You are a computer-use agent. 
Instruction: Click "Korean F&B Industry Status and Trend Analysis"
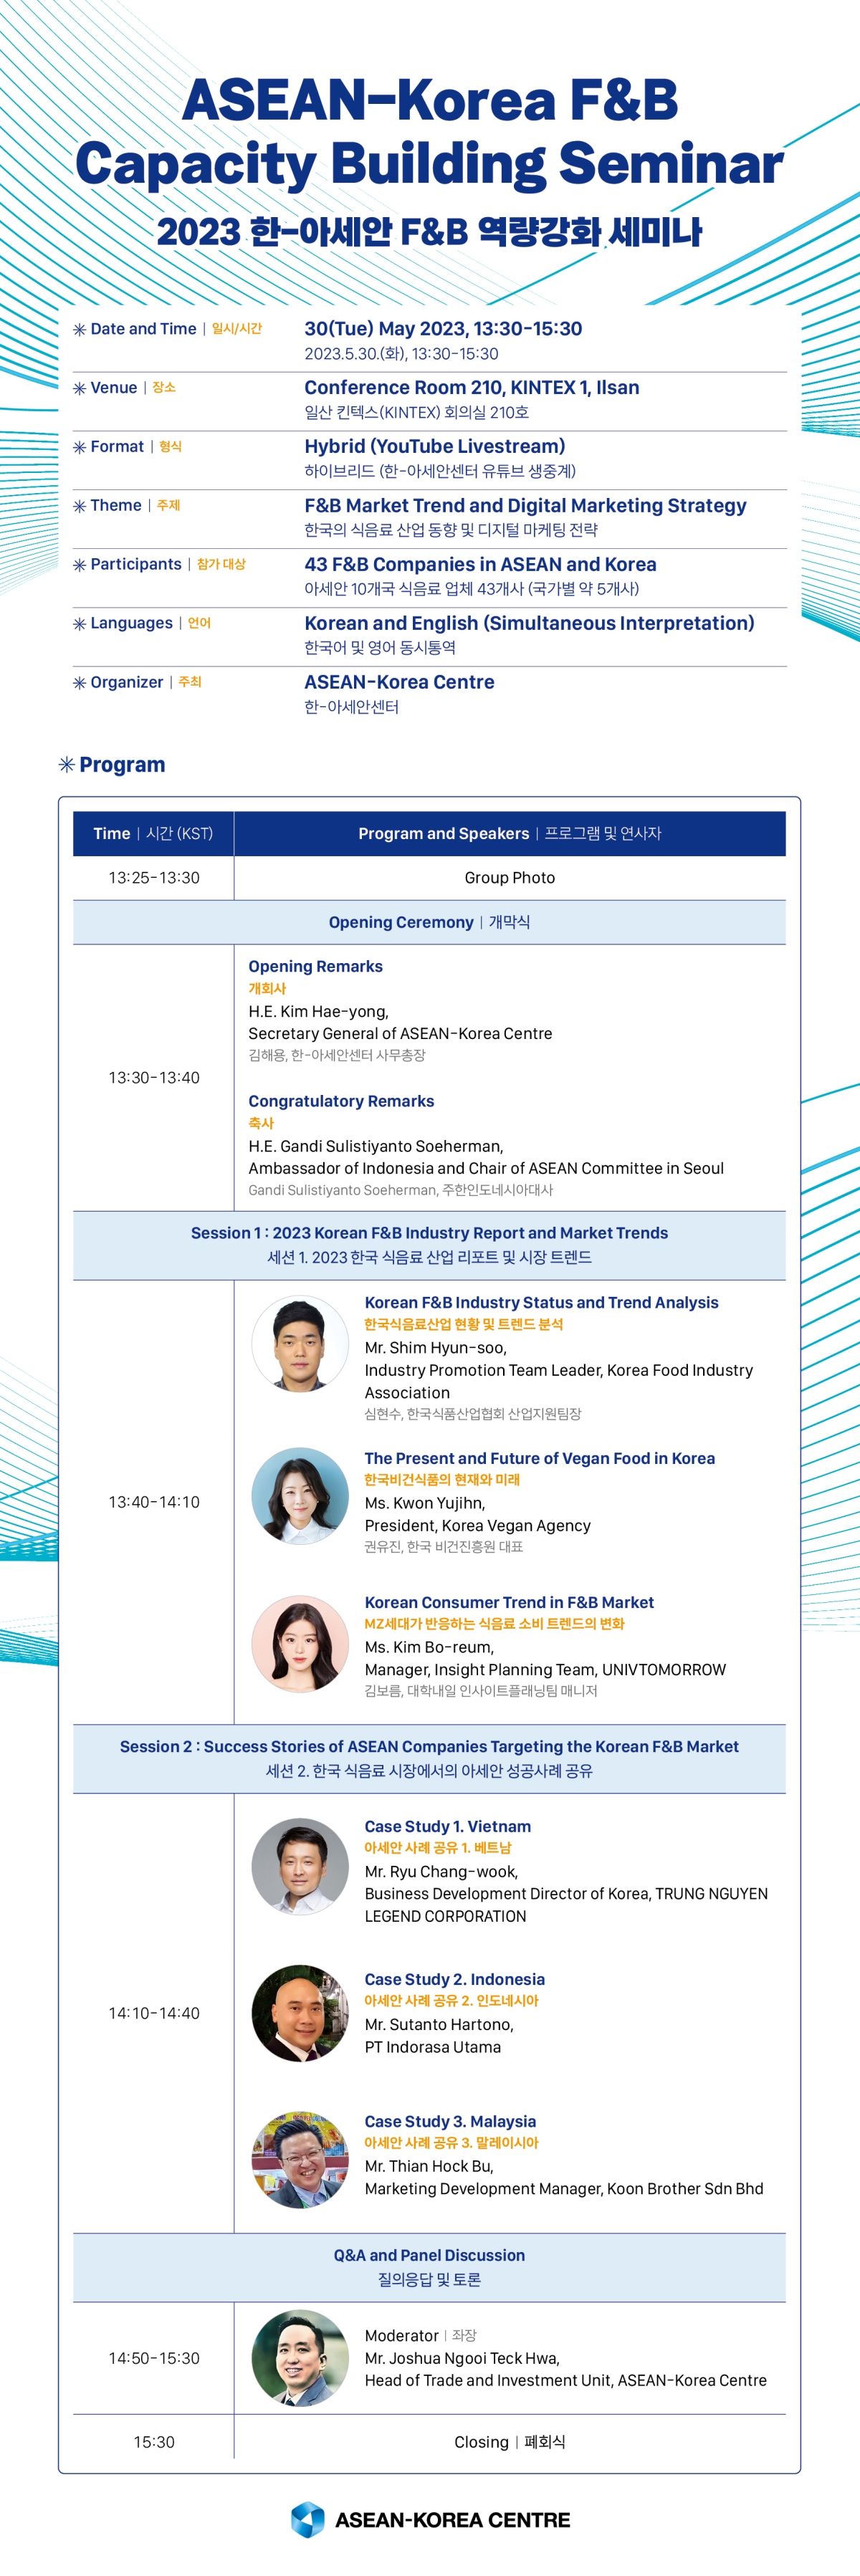pyautogui.click(x=541, y=1302)
